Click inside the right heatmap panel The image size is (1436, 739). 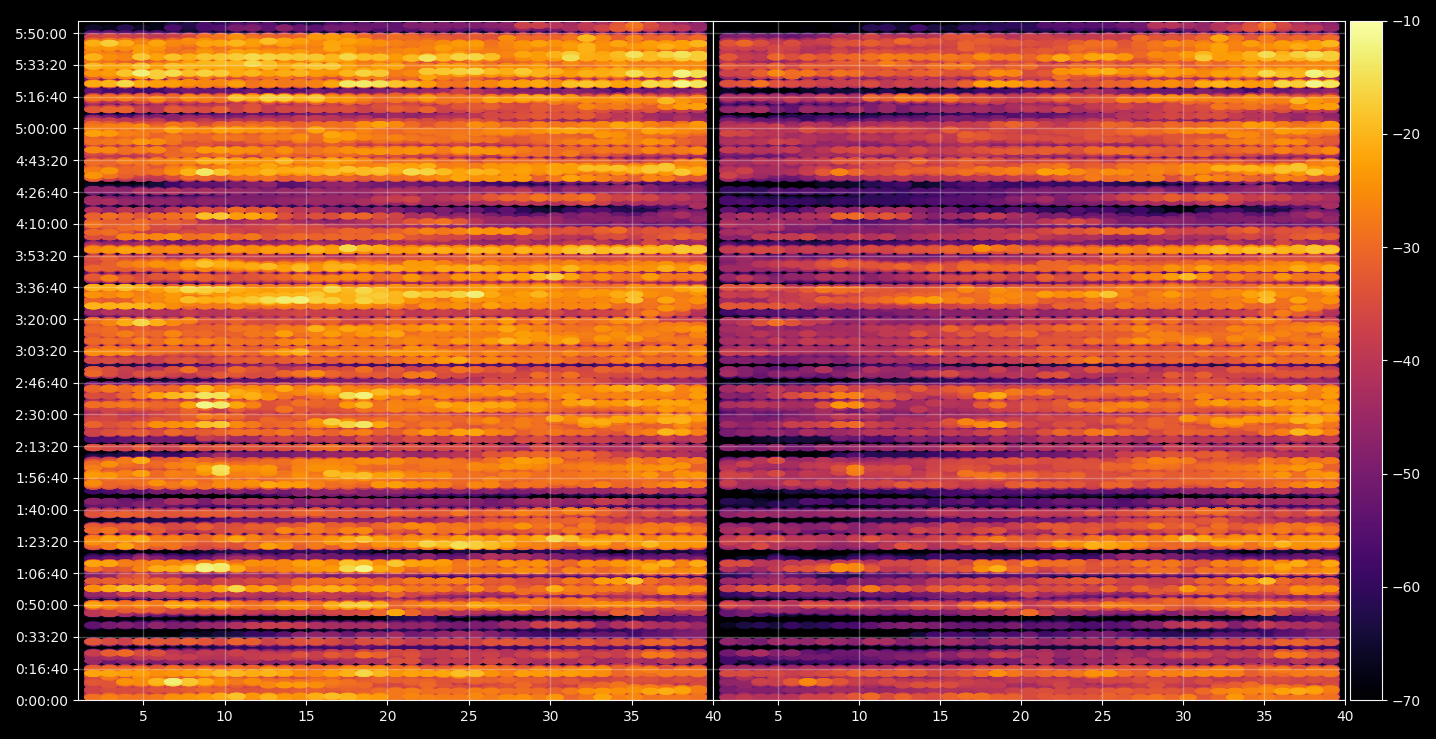point(1029,361)
